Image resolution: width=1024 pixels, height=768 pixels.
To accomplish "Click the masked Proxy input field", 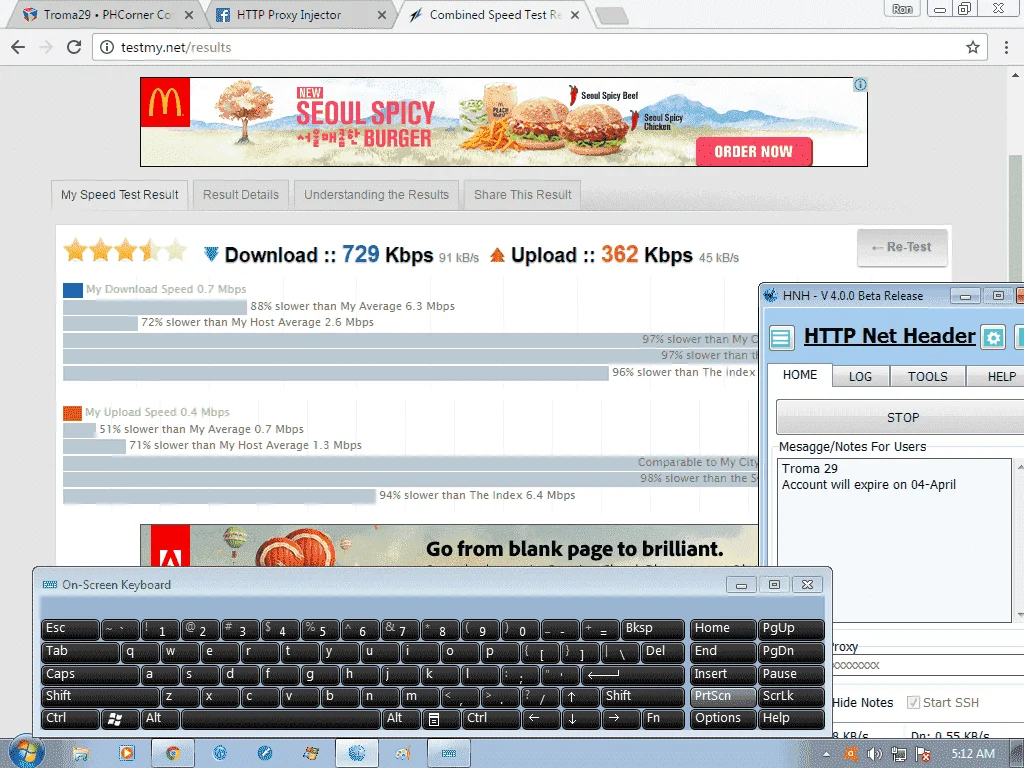I will (x=927, y=665).
